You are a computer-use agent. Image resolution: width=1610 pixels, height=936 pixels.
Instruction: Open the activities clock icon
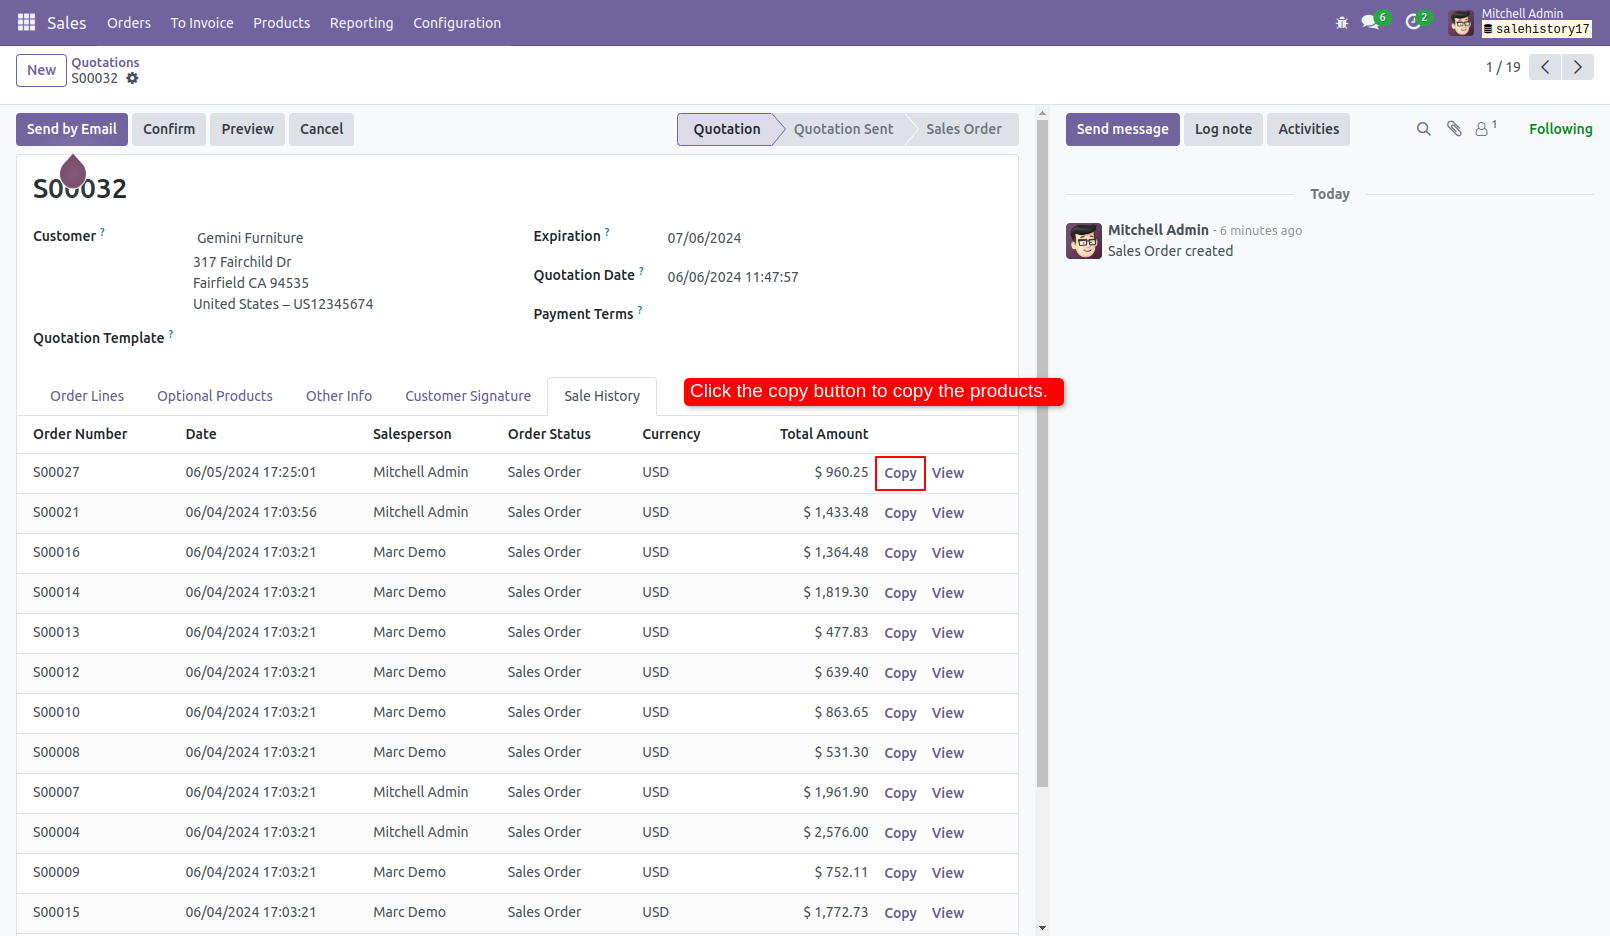point(1413,22)
